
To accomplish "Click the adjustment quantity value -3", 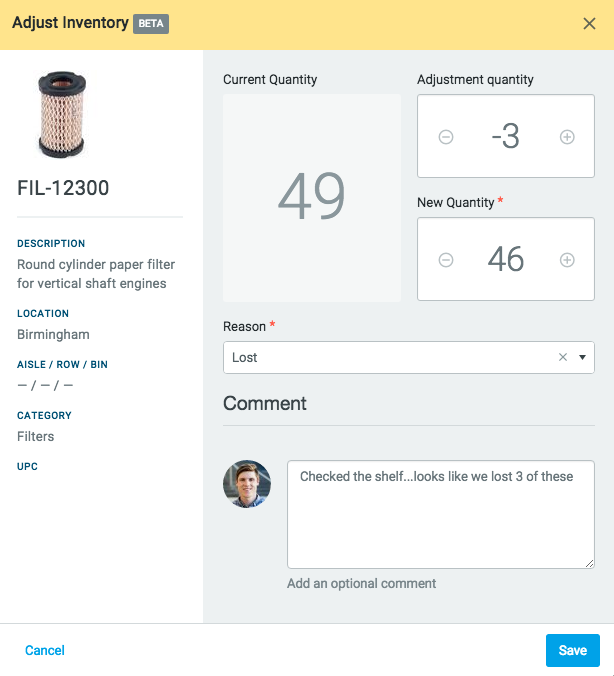I will click(x=506, y=137).
